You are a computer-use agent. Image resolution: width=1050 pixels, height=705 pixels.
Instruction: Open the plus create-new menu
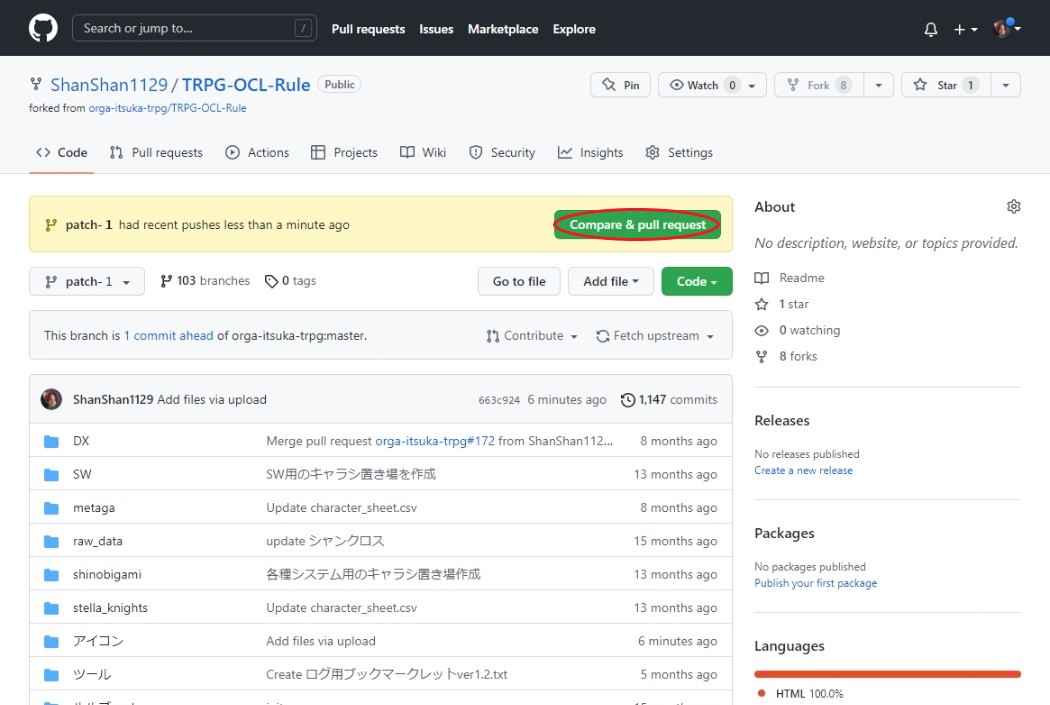tap(966, 29)
